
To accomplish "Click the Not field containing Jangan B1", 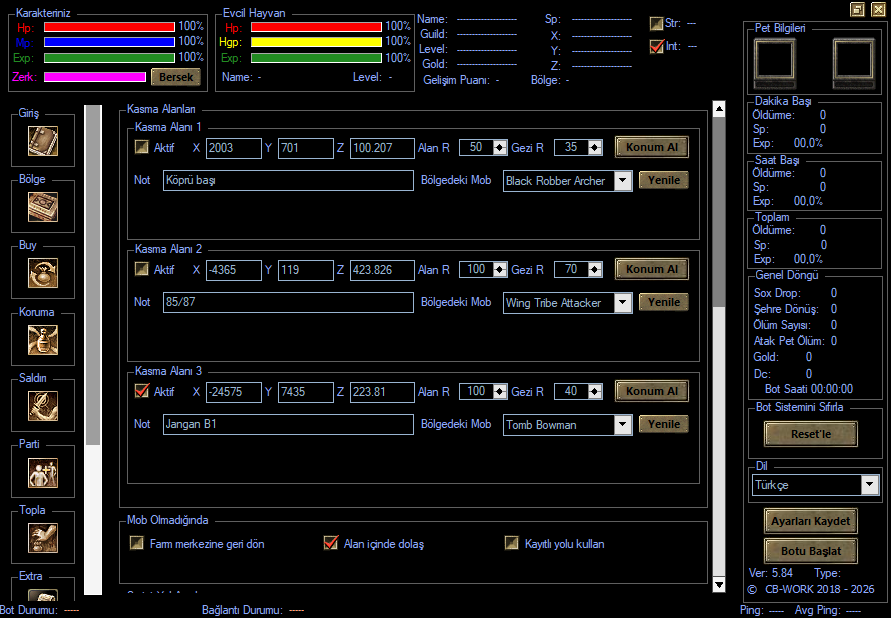I will (x=288, y=424).
